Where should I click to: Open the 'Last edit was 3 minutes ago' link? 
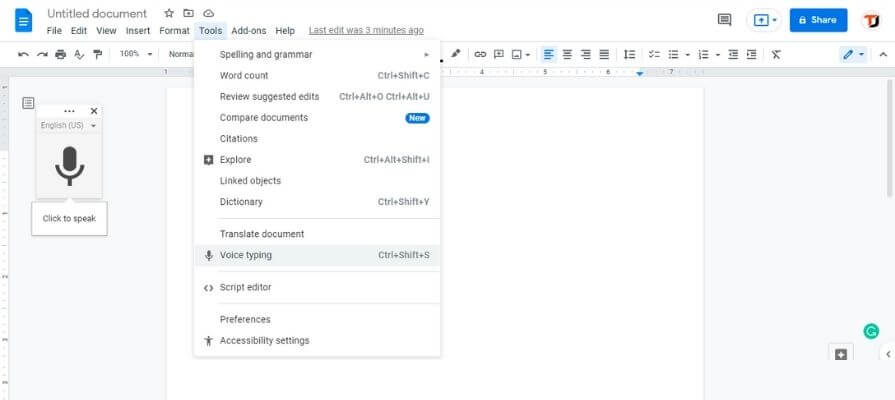[x=366, y=31]
